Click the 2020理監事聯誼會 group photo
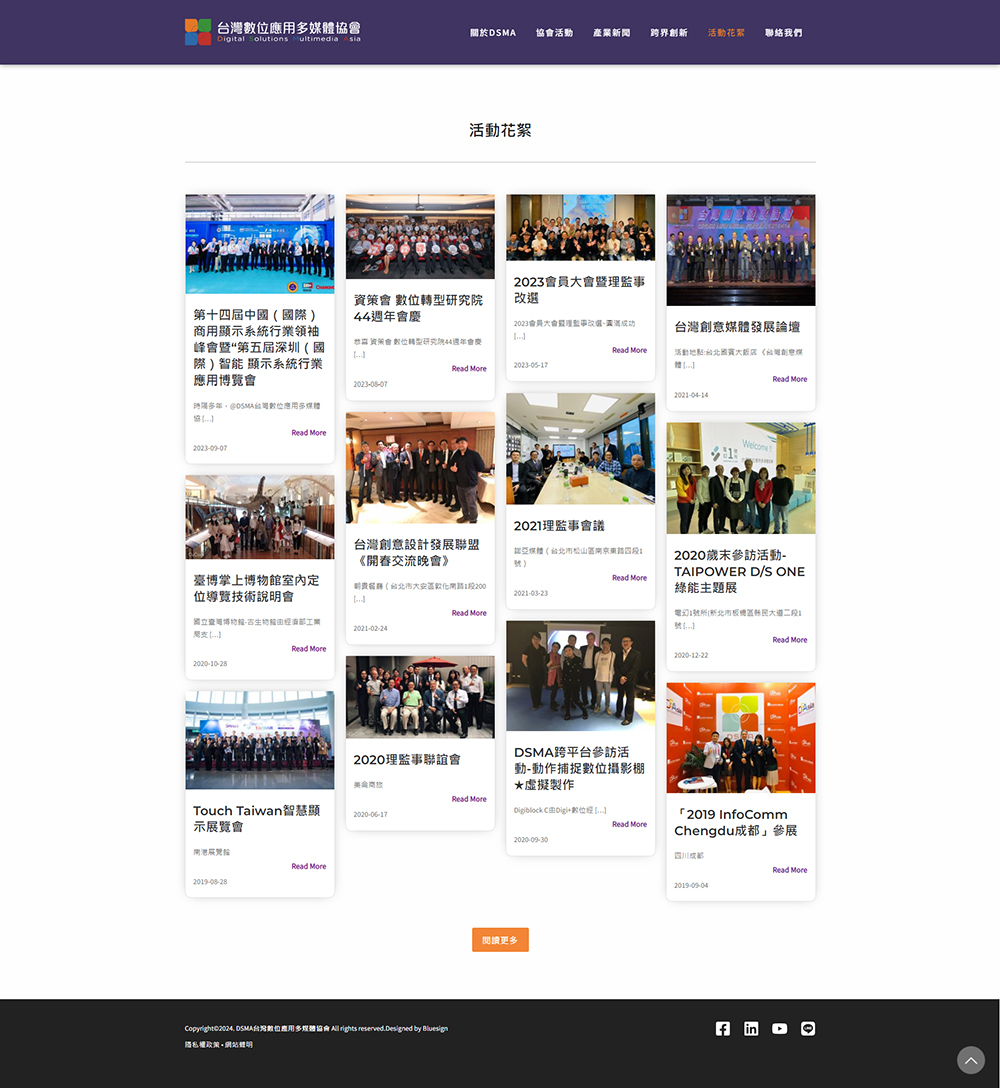Viewport: 1000px width, 1088px height. (420, 697)
